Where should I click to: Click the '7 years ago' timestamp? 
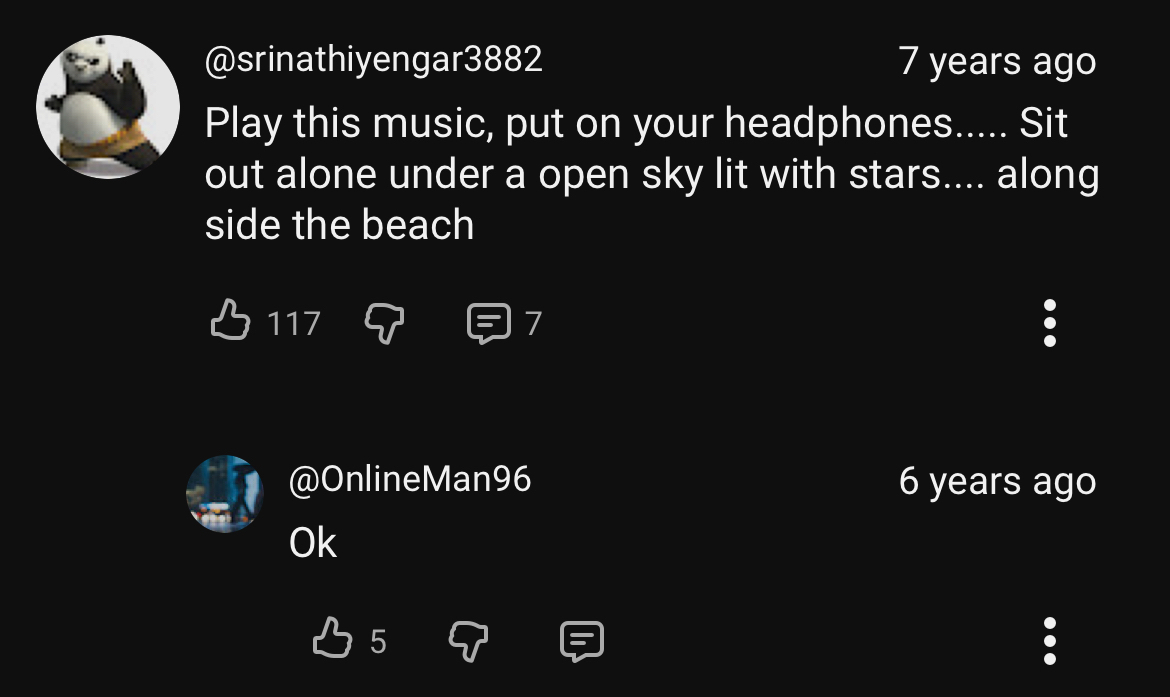997,61
